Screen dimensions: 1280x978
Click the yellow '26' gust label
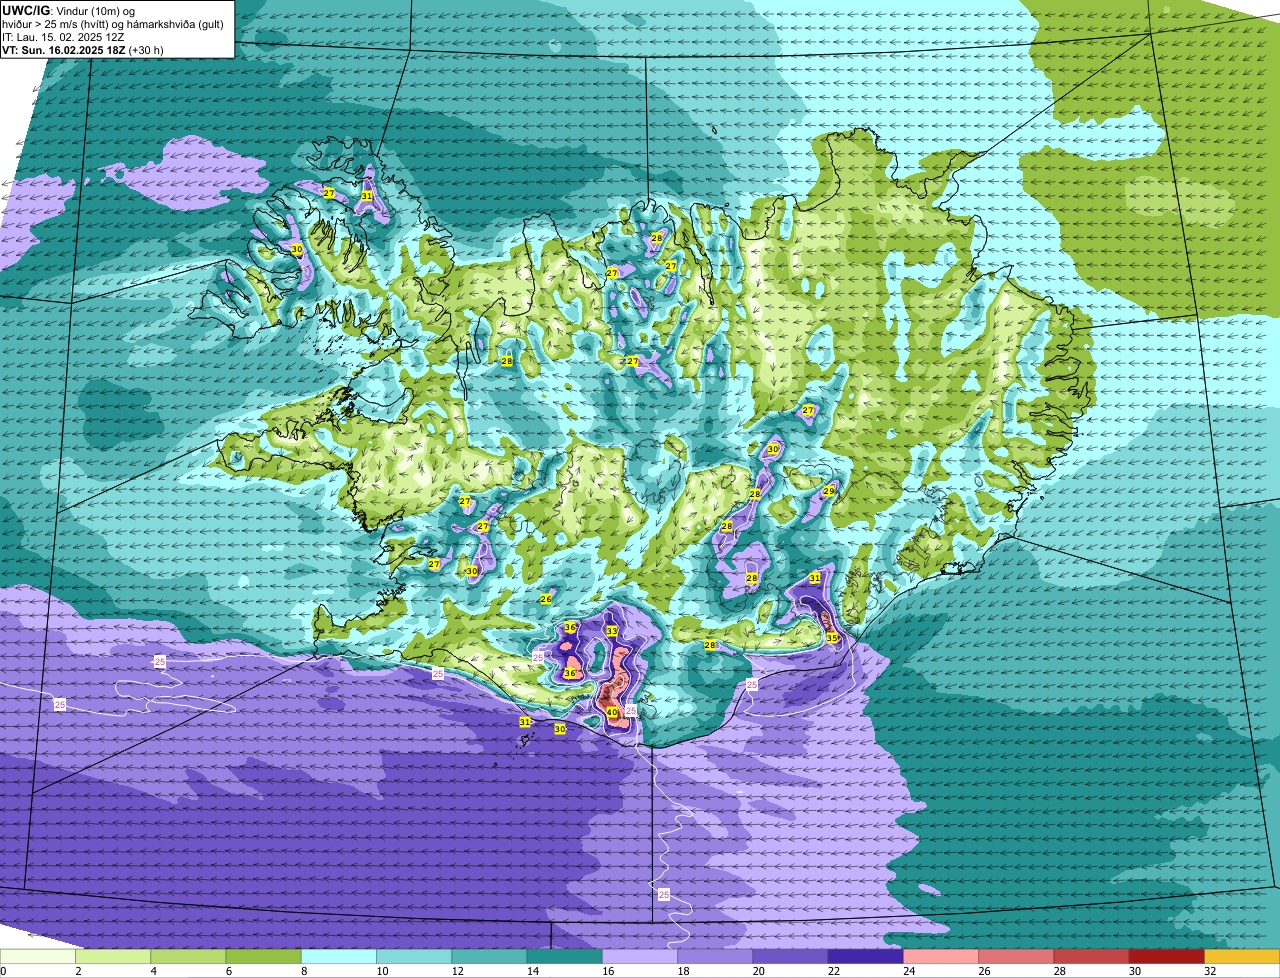[546, 599]
